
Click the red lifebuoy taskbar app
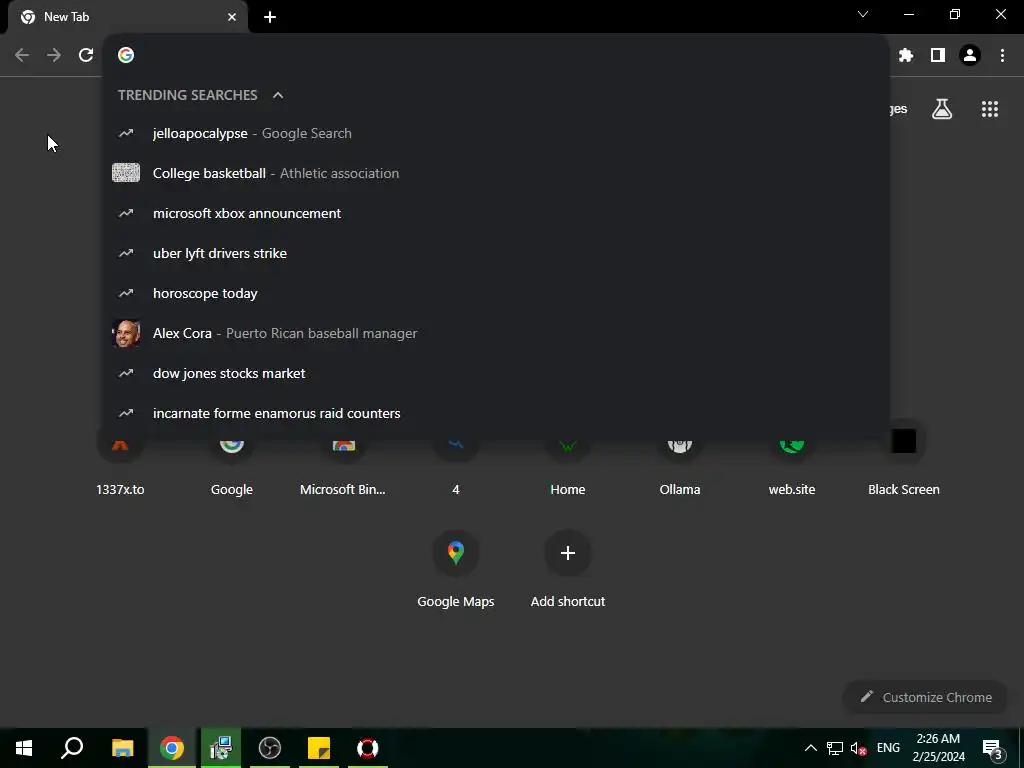coord(368,748)
